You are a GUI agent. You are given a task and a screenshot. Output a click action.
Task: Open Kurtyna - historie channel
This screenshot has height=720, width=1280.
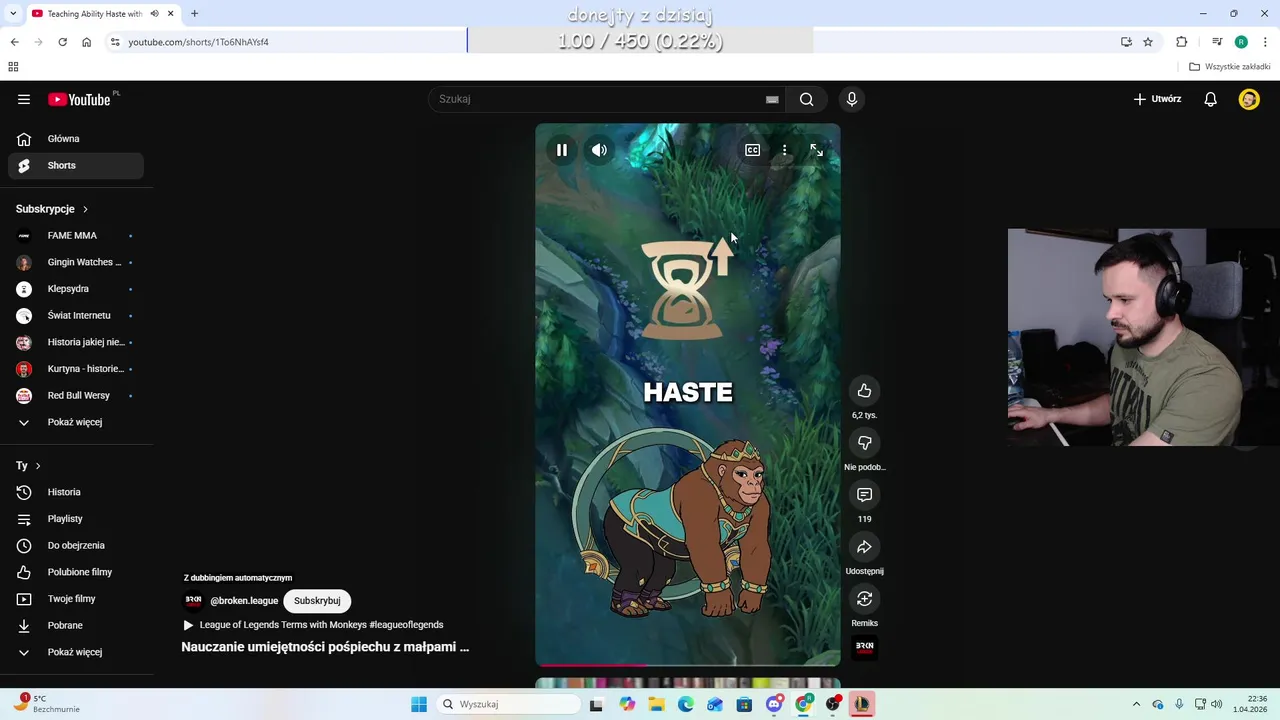76,369
